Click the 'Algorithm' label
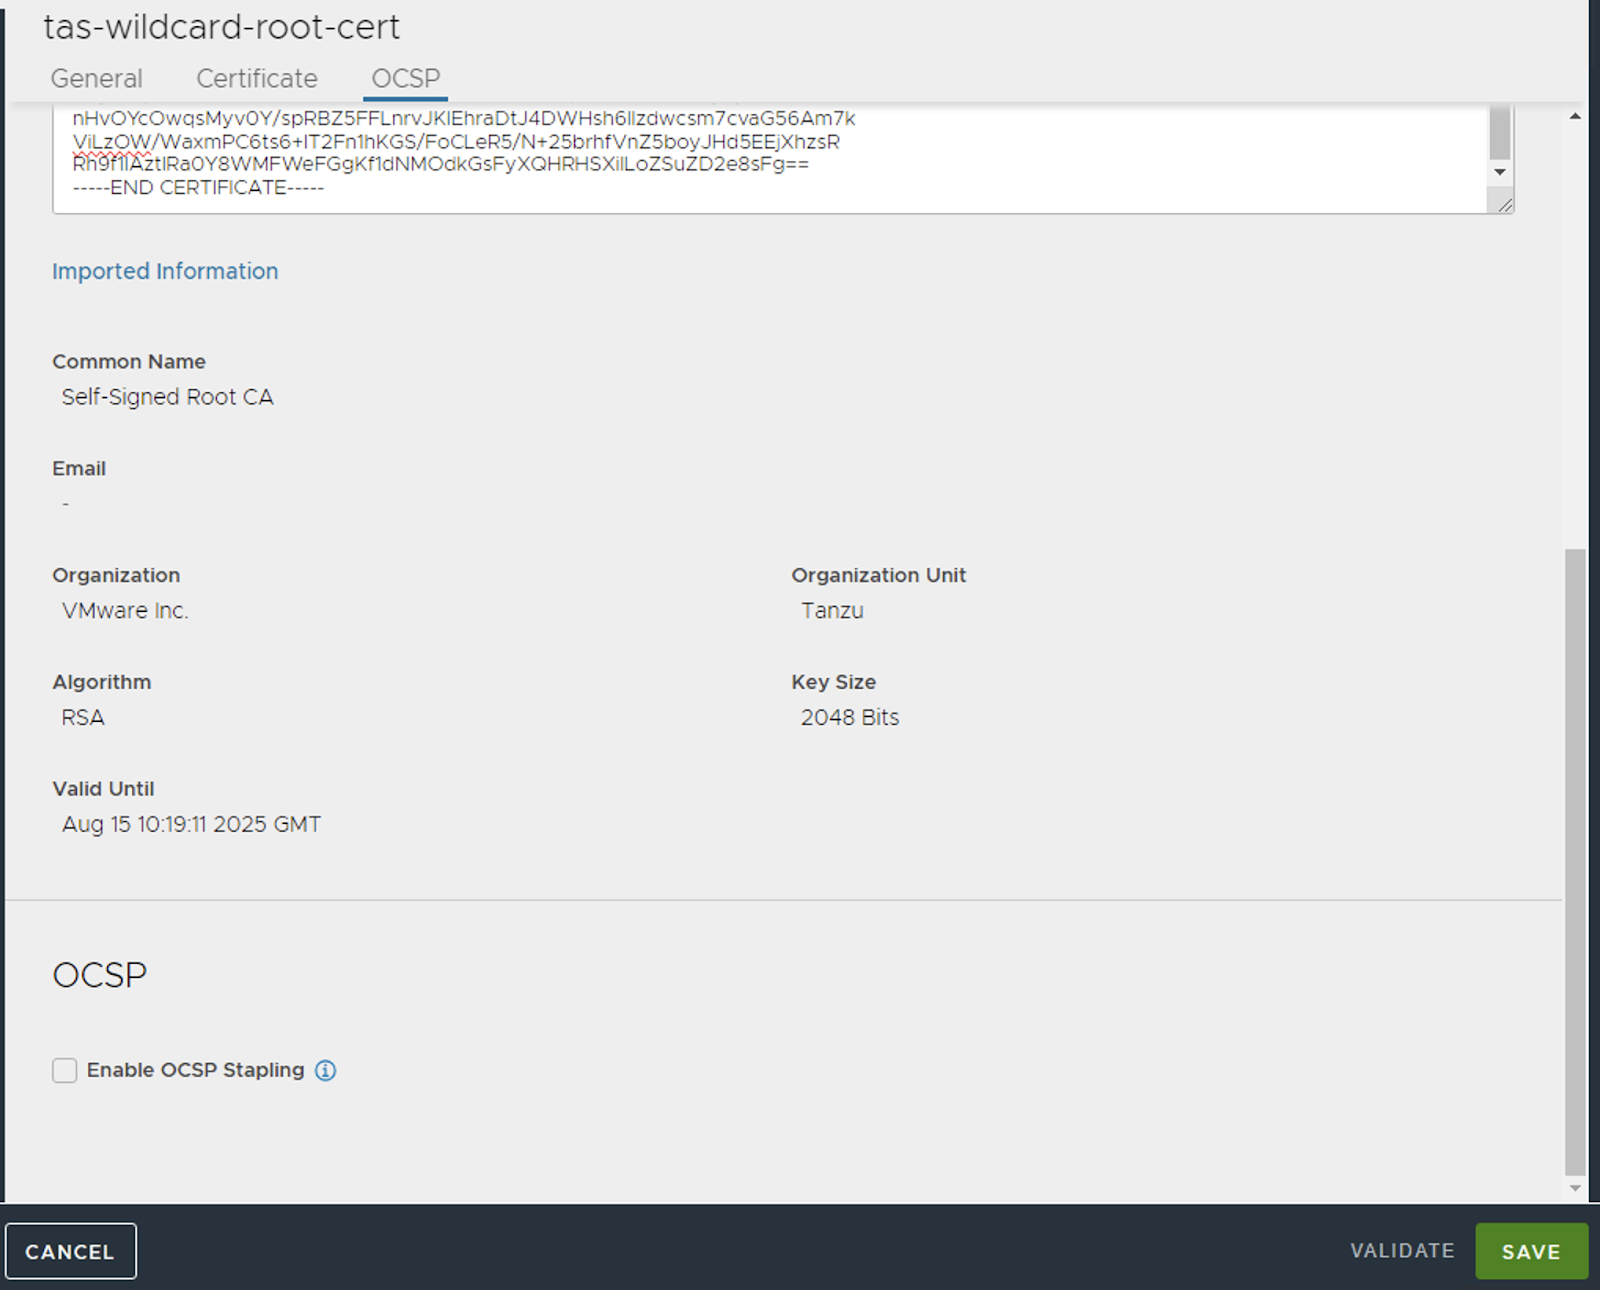This screenshot has height=1290, width=1600. pos(102,683)
